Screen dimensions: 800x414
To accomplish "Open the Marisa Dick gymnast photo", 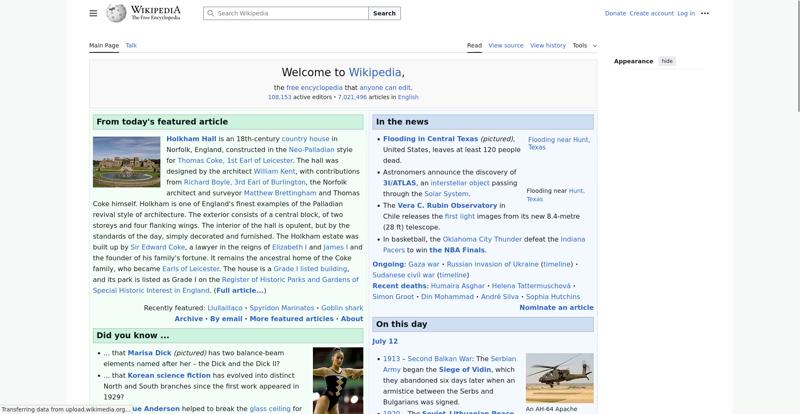I will [x=338, y=380].
